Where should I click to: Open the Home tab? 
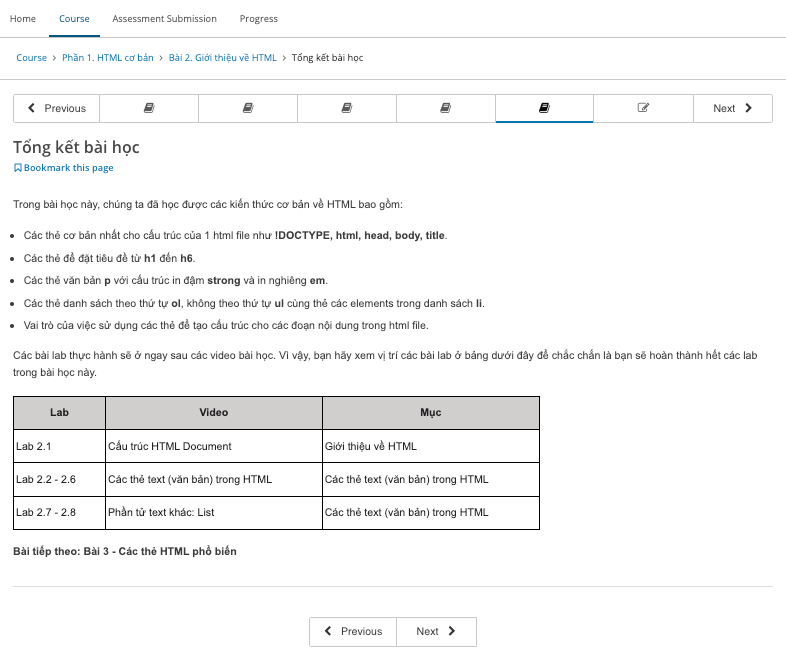(x=23, y=19)
